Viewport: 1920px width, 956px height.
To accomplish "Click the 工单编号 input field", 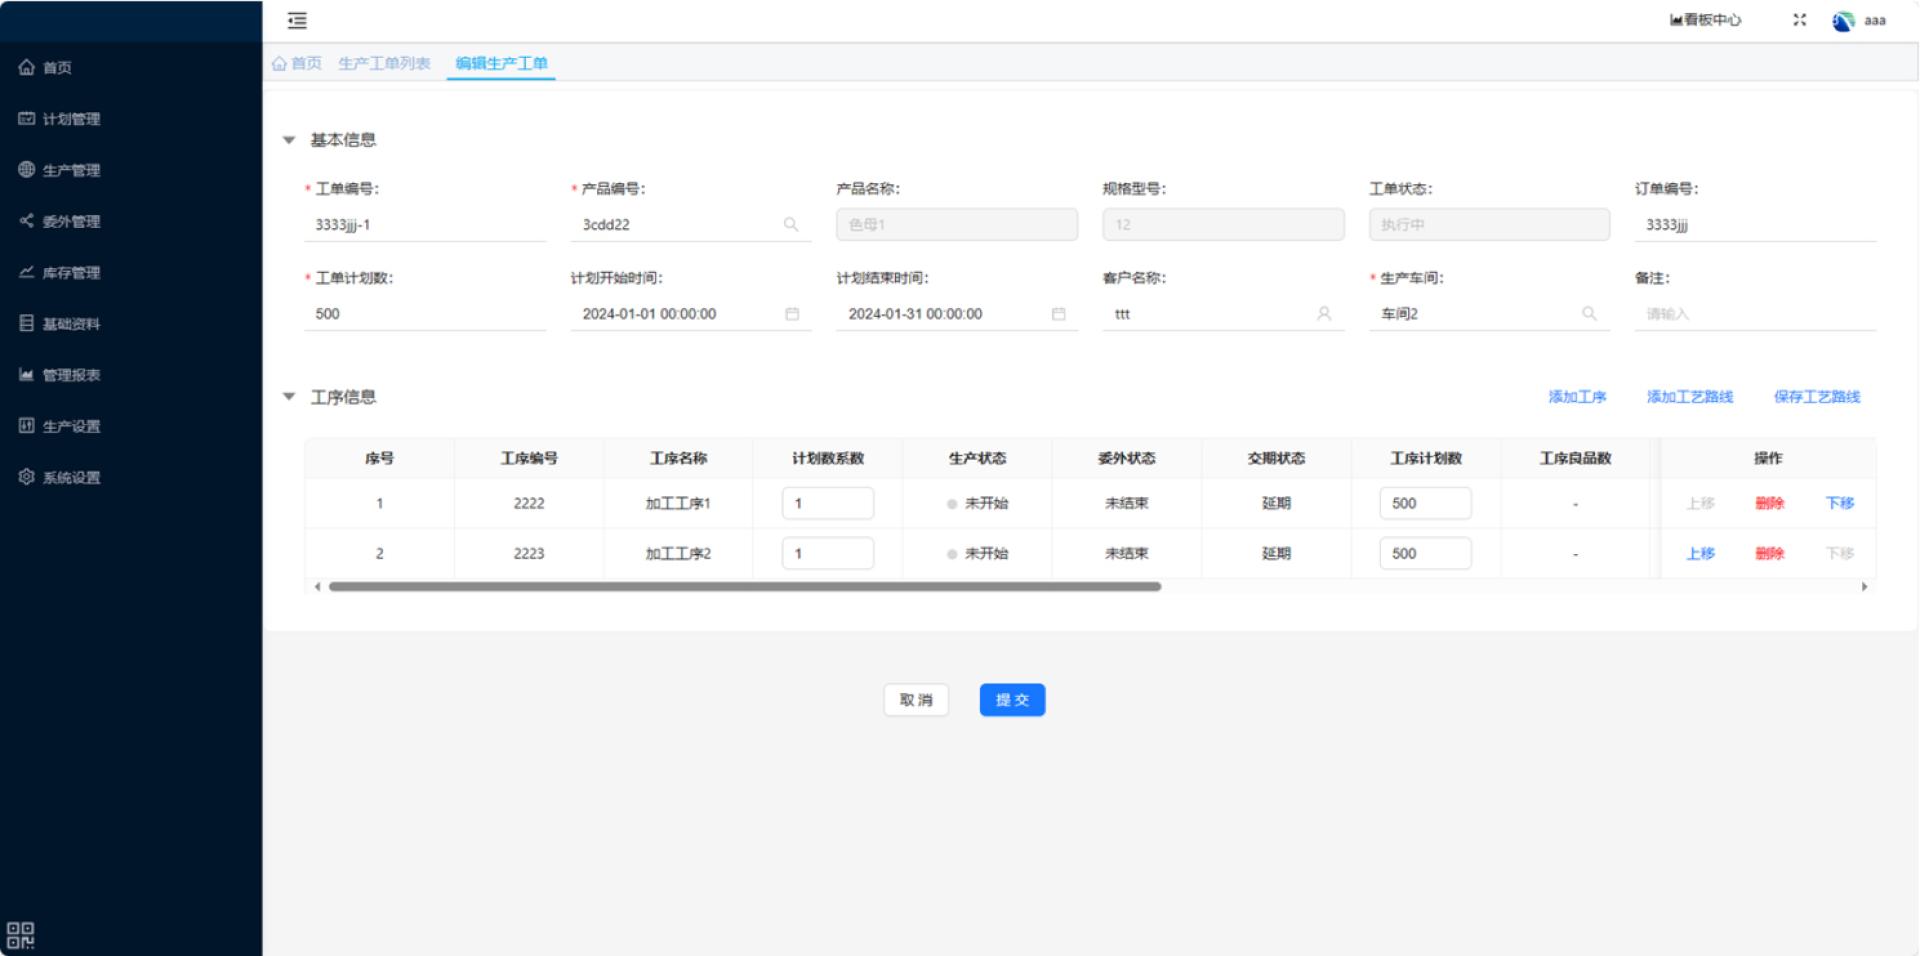I will tap(425, 225).
